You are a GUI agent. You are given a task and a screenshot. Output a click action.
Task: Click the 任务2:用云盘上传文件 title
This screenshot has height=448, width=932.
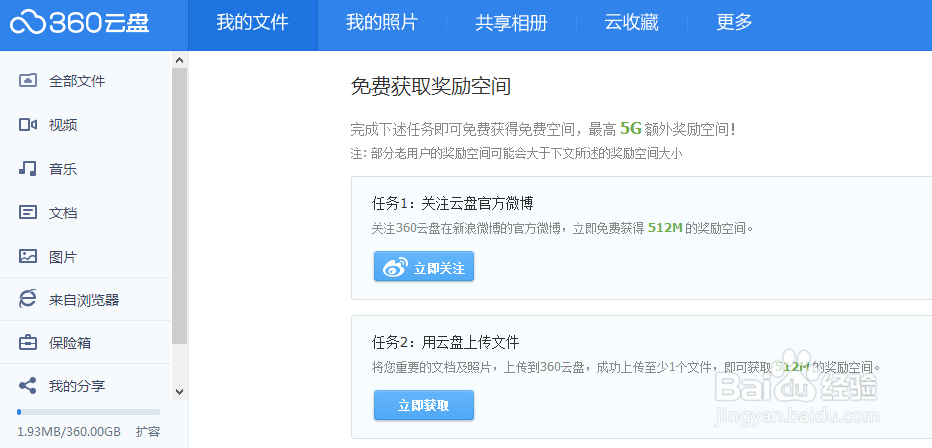click(x=445, y=342)
